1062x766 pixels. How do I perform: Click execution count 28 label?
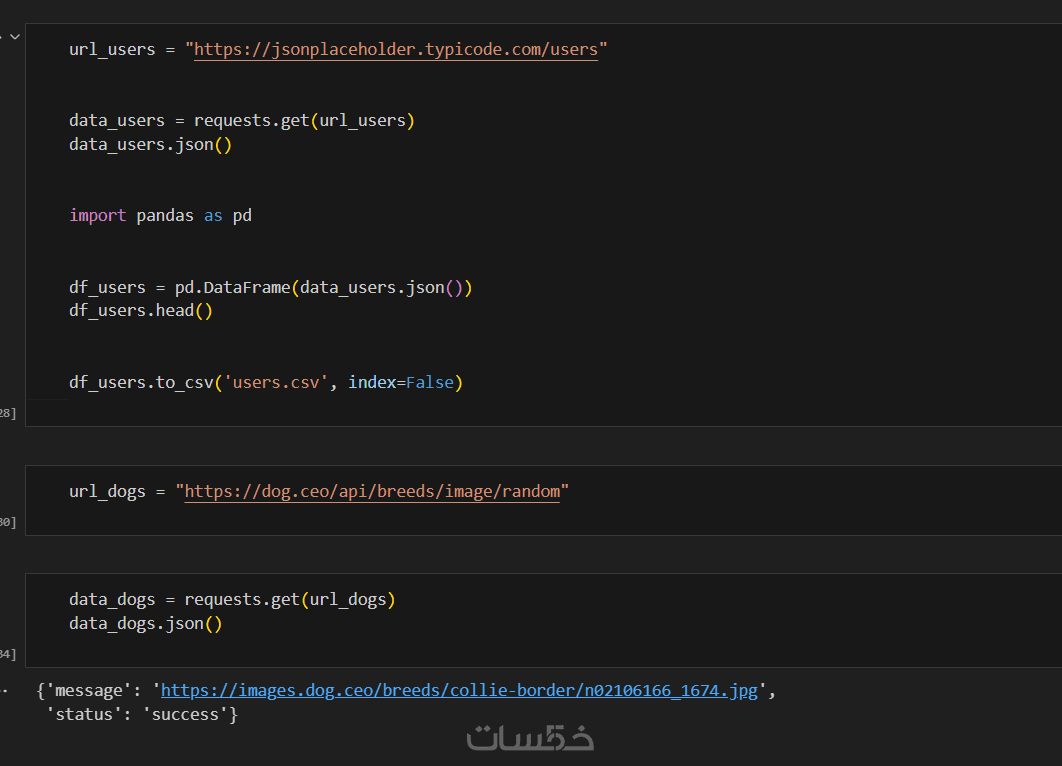[8, 413]
